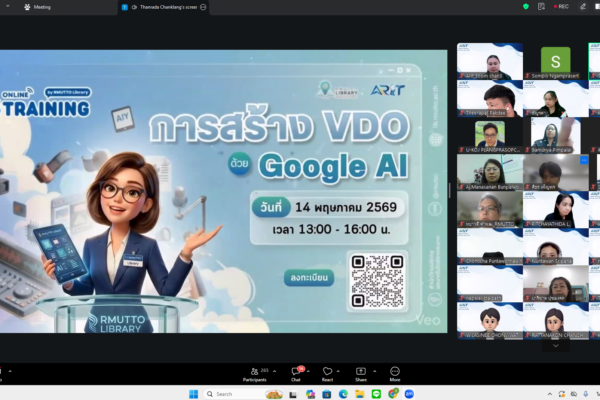This screenshot has height=400, width=600.
Task: Switch to the Meeting tab
Action: [x=37, y=7]
